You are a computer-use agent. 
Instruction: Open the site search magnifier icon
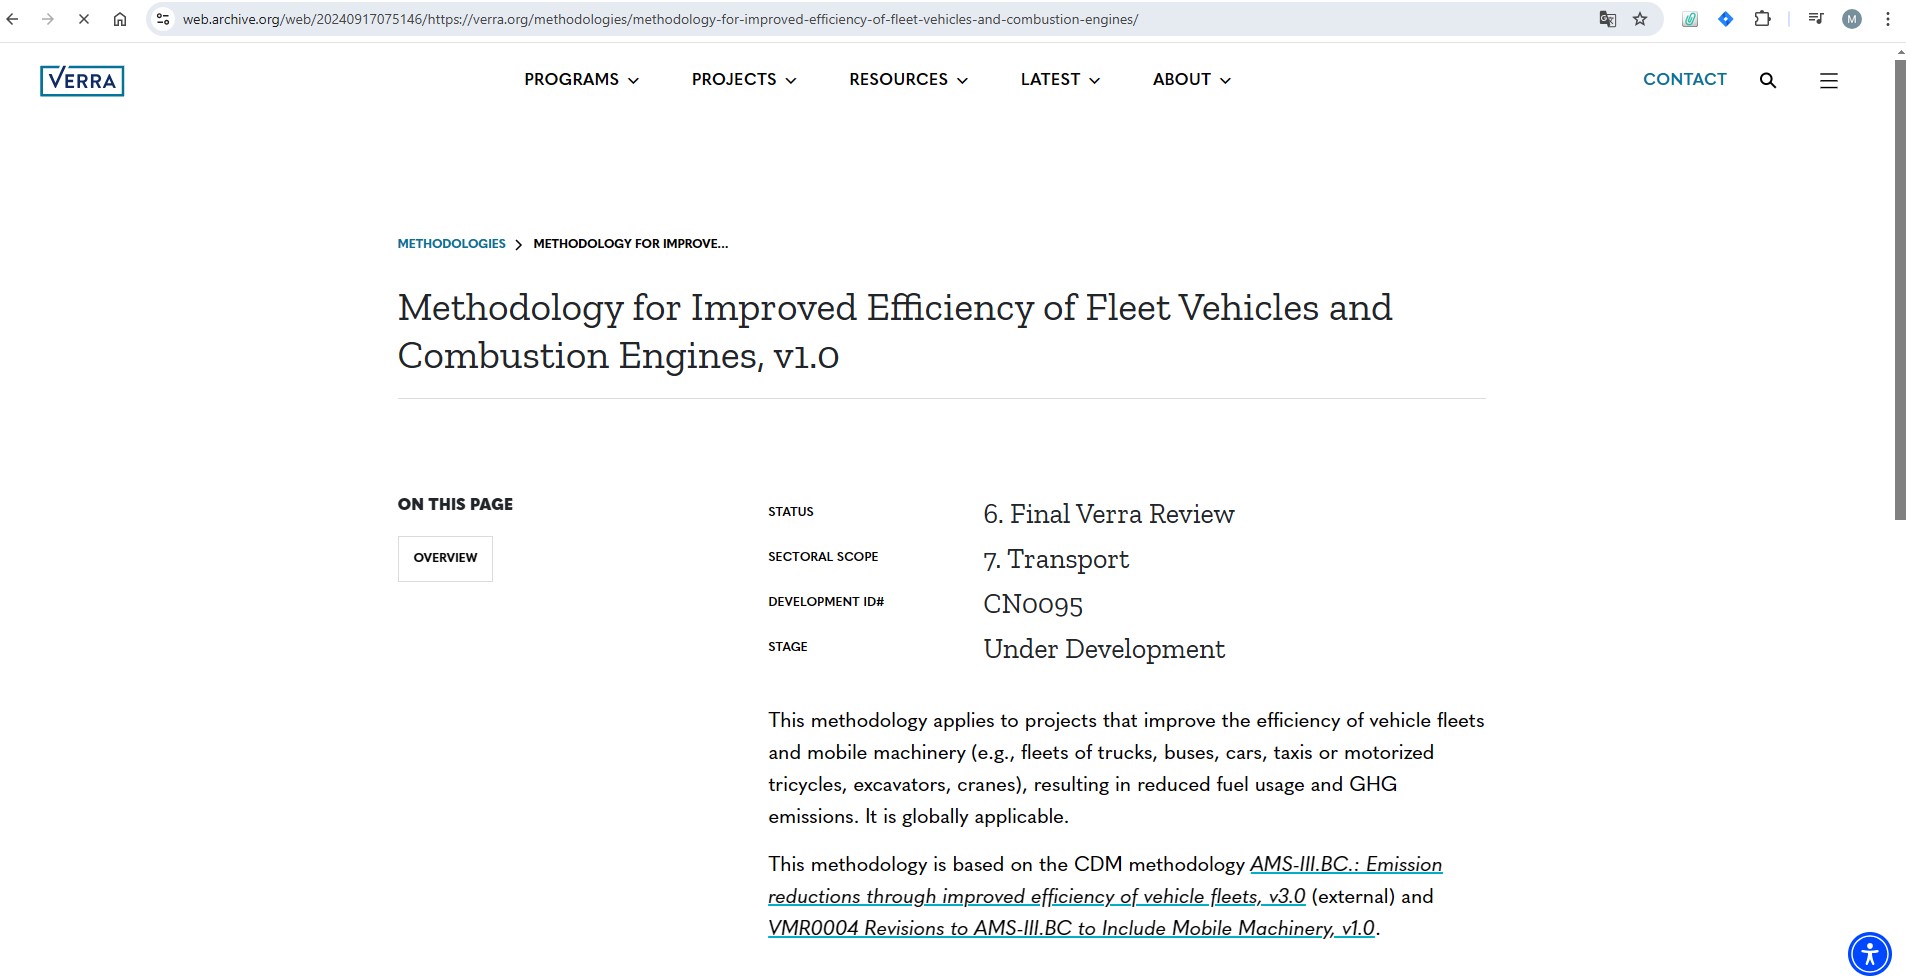pyautogui.click(x=1767, y=81)
